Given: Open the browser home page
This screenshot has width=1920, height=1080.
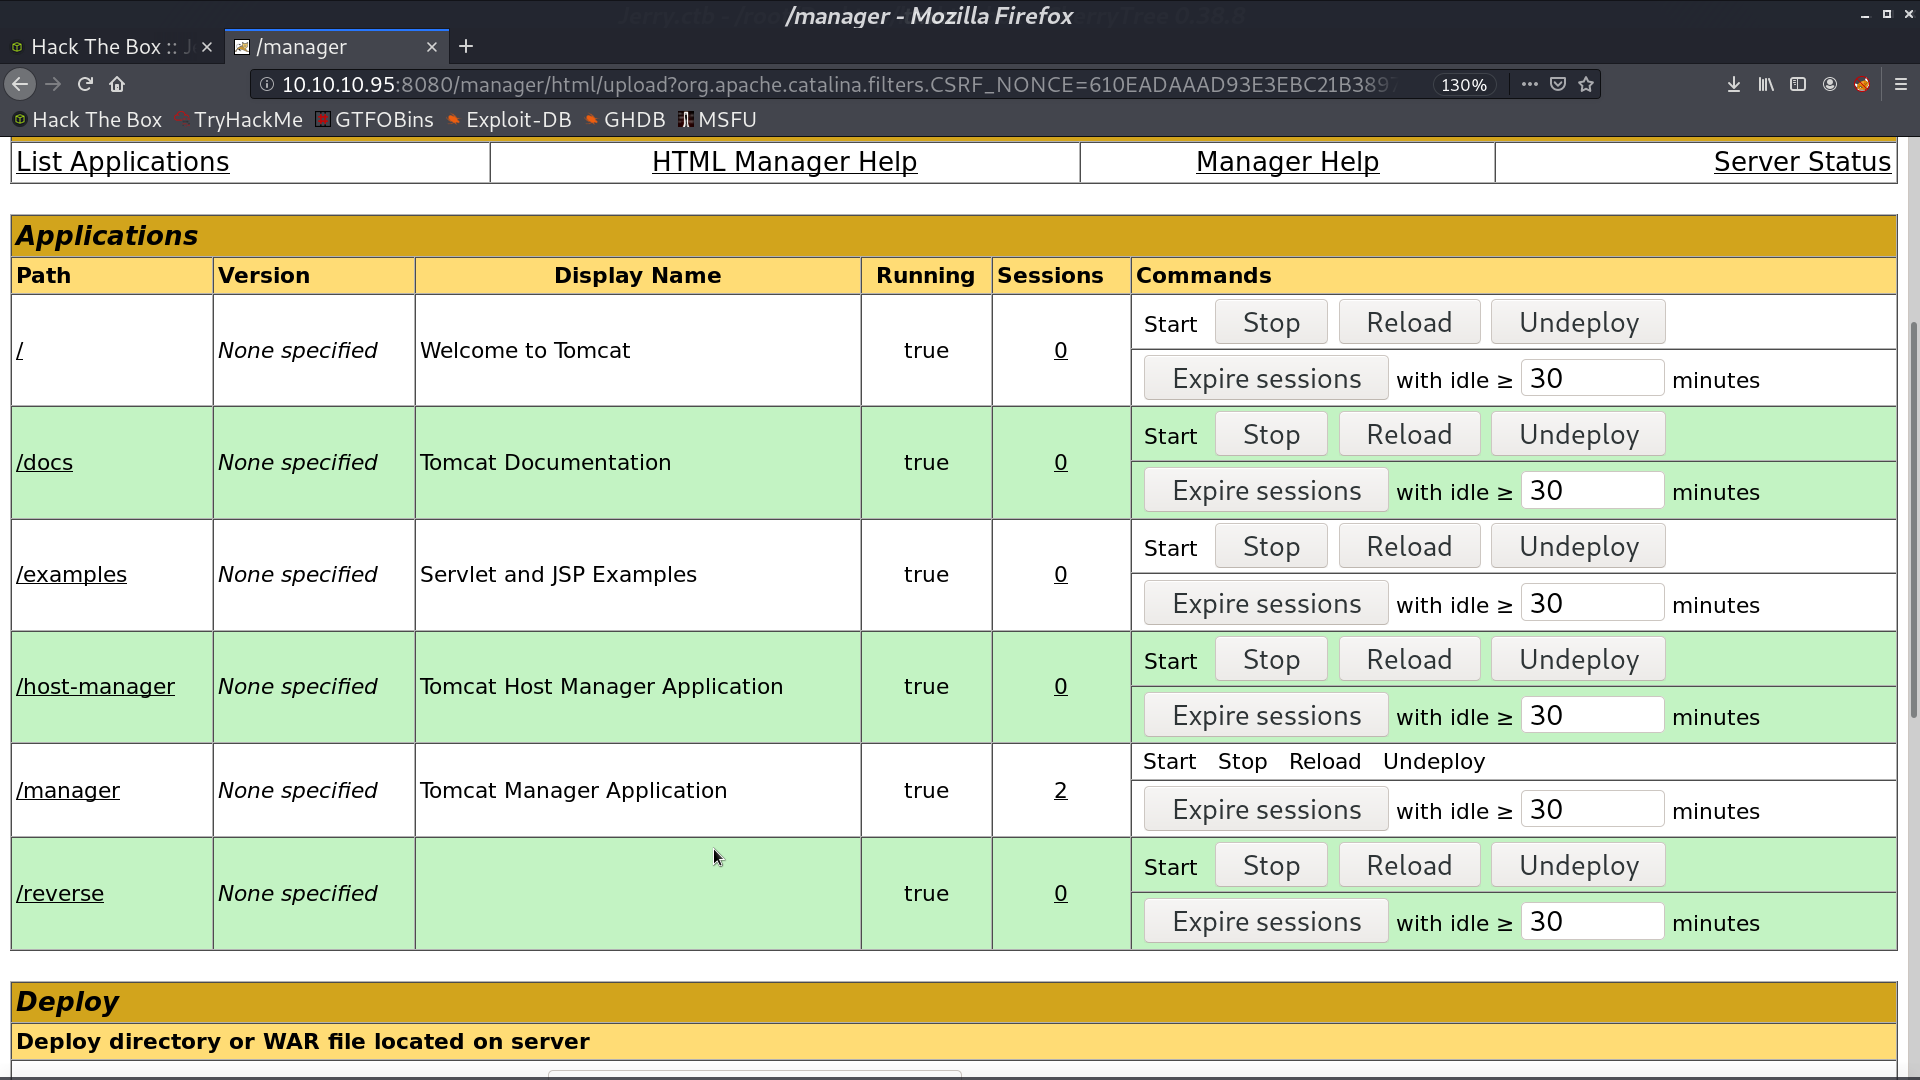Looking at the screenshot, I should pos(117,85).
